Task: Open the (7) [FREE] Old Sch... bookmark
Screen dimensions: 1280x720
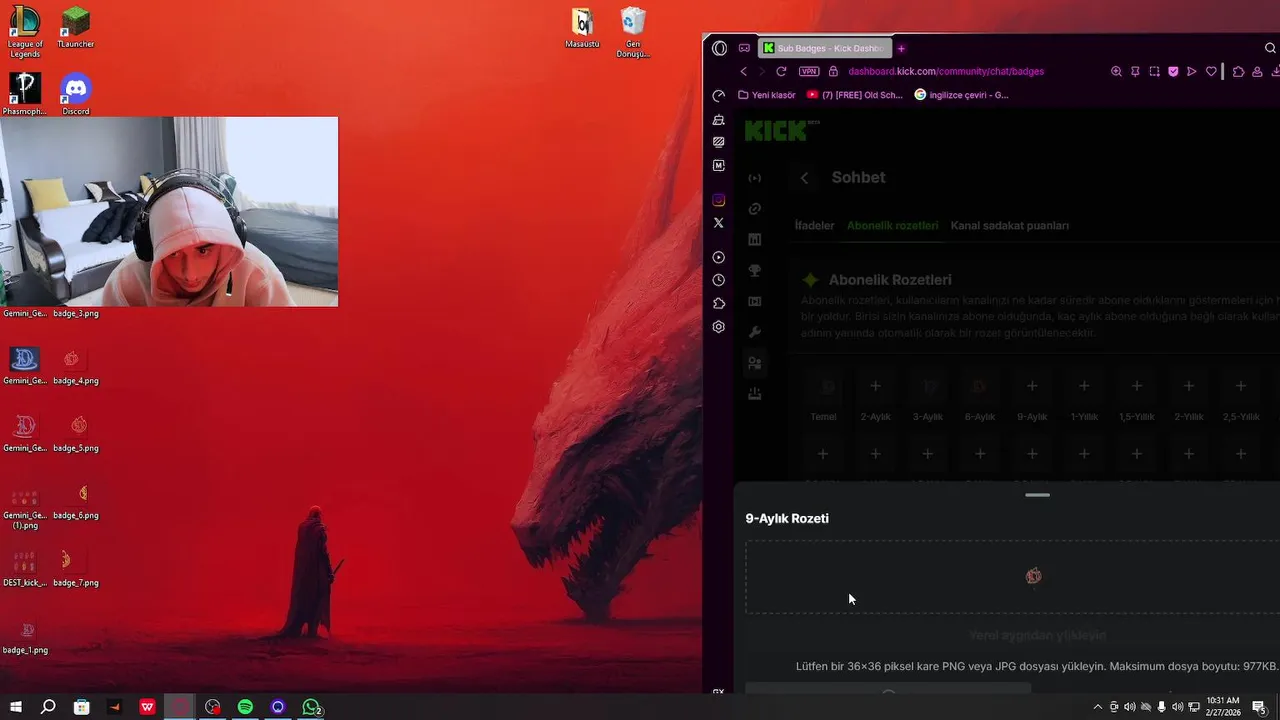Action: [x=855, y=95]
